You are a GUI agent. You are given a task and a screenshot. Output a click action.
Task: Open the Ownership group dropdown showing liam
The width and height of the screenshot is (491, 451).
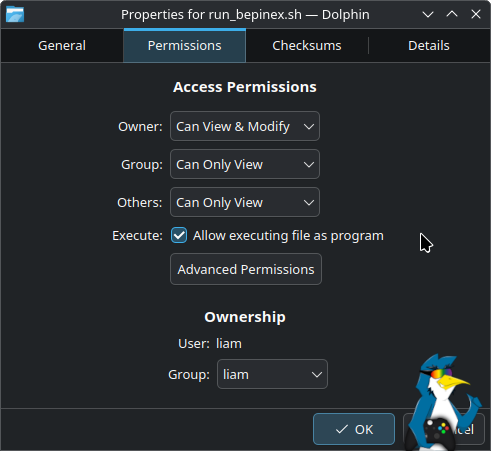click(272, 374)
